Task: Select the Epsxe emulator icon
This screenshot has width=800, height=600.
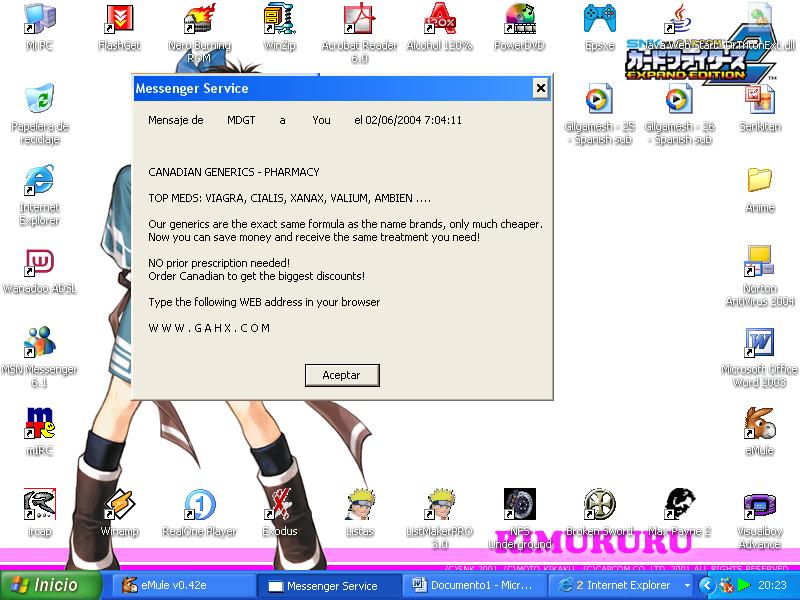Action: coord(599,27)
